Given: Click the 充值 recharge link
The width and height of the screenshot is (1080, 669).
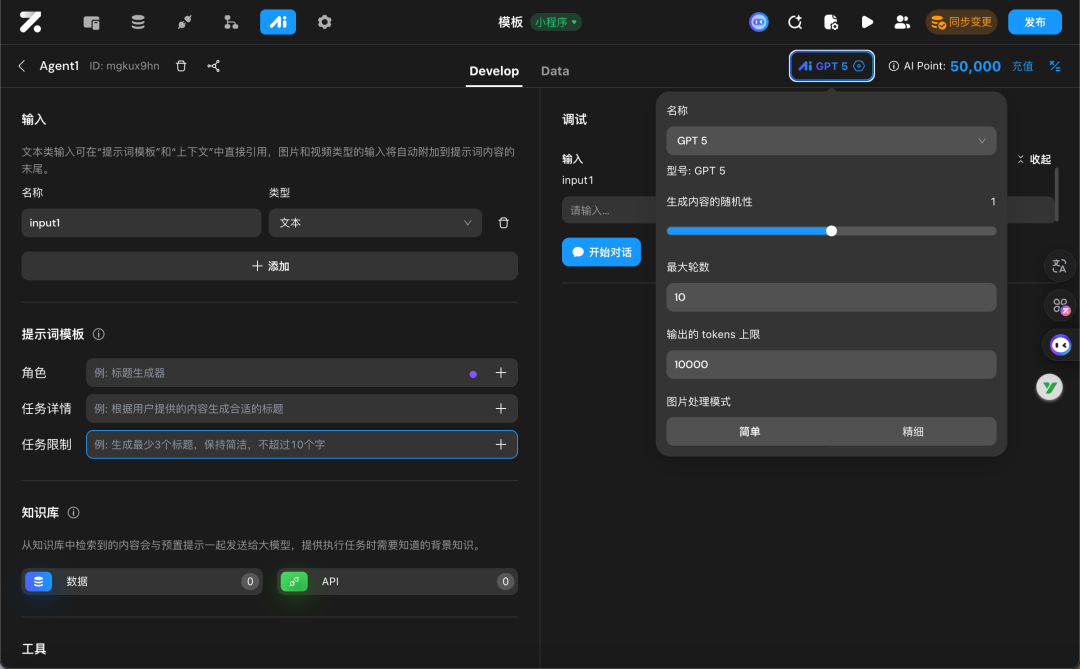Looking at the screenshot, I should [x=1022, y=66].
